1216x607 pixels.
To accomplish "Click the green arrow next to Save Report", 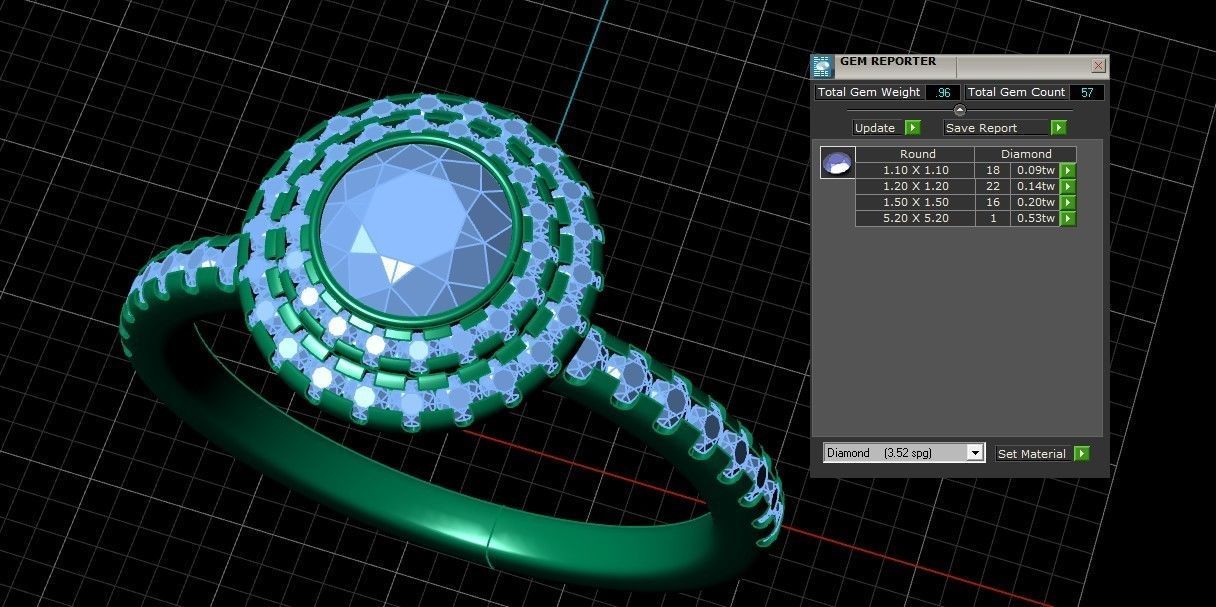I will (x=1059, y=128).
